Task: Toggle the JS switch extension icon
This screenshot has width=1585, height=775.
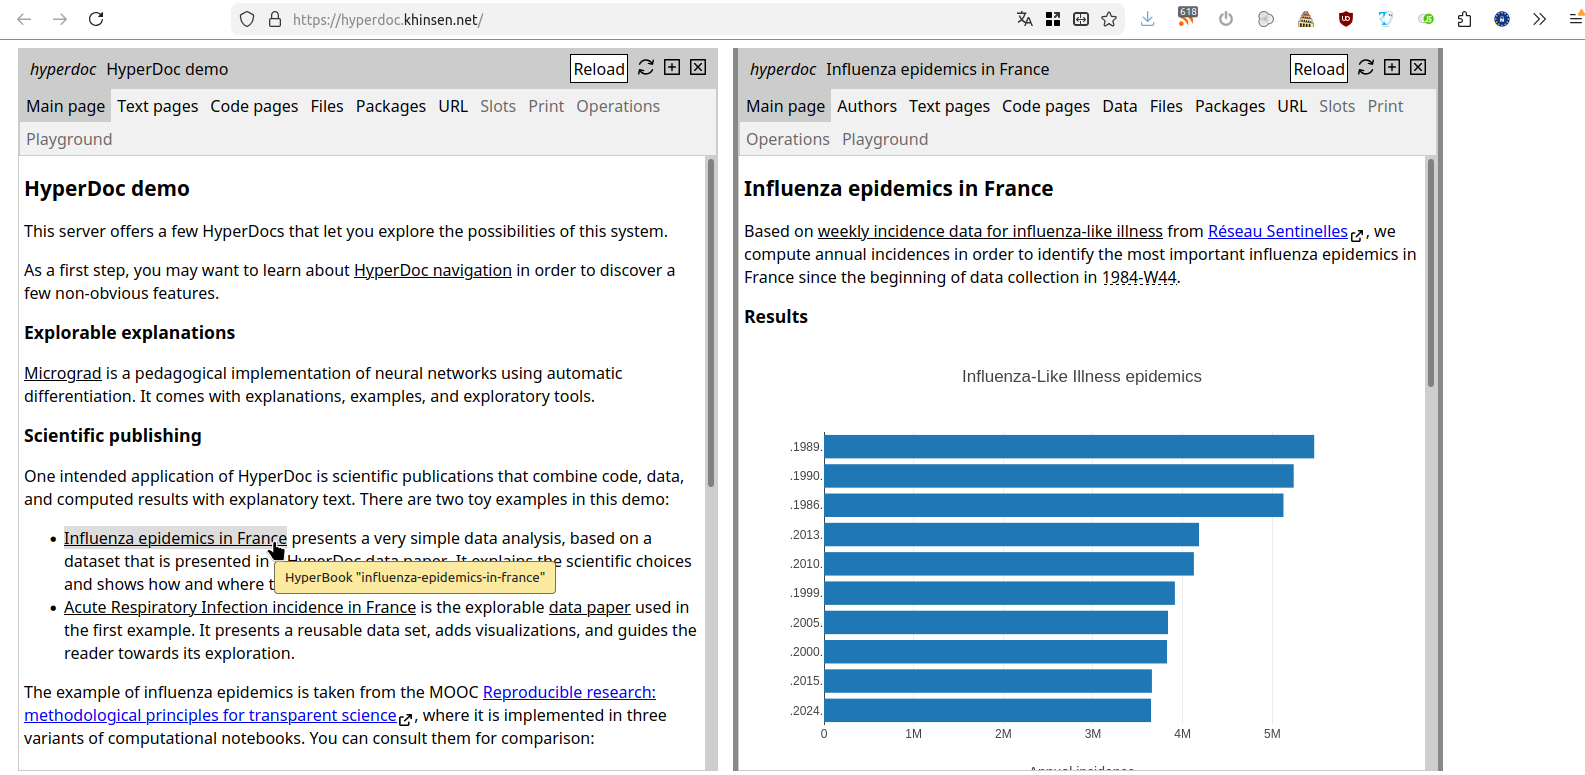Action: pyautogui.click(x=1426, y=19)
